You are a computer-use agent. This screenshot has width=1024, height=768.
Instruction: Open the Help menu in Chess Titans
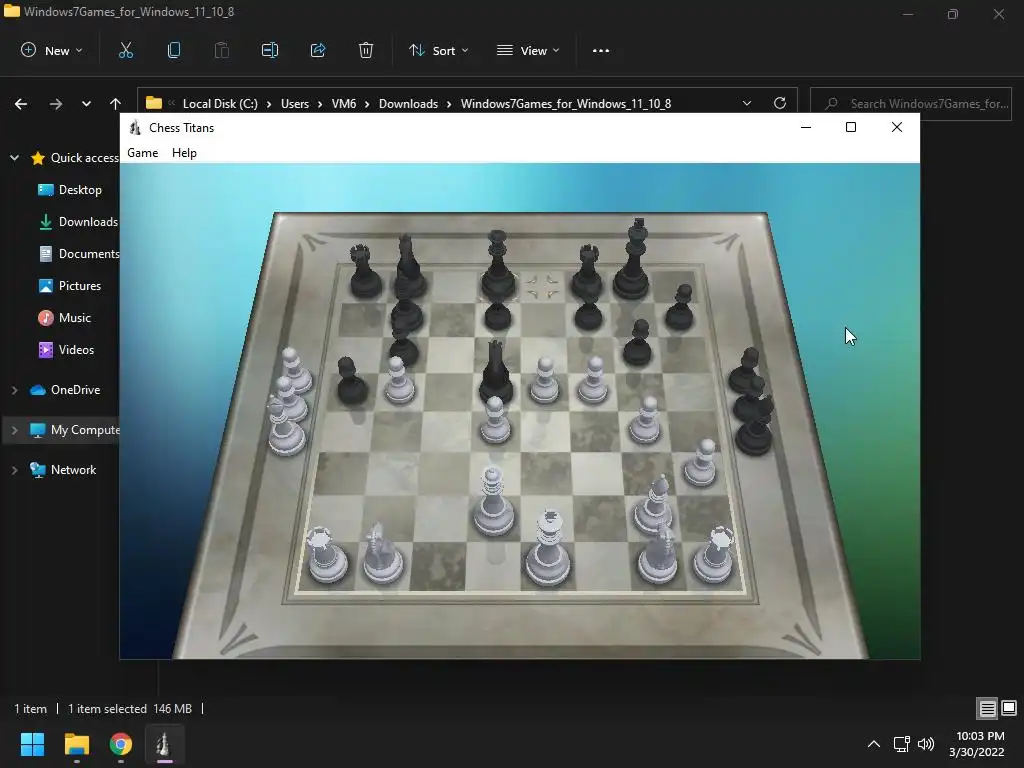click(184, 152)
